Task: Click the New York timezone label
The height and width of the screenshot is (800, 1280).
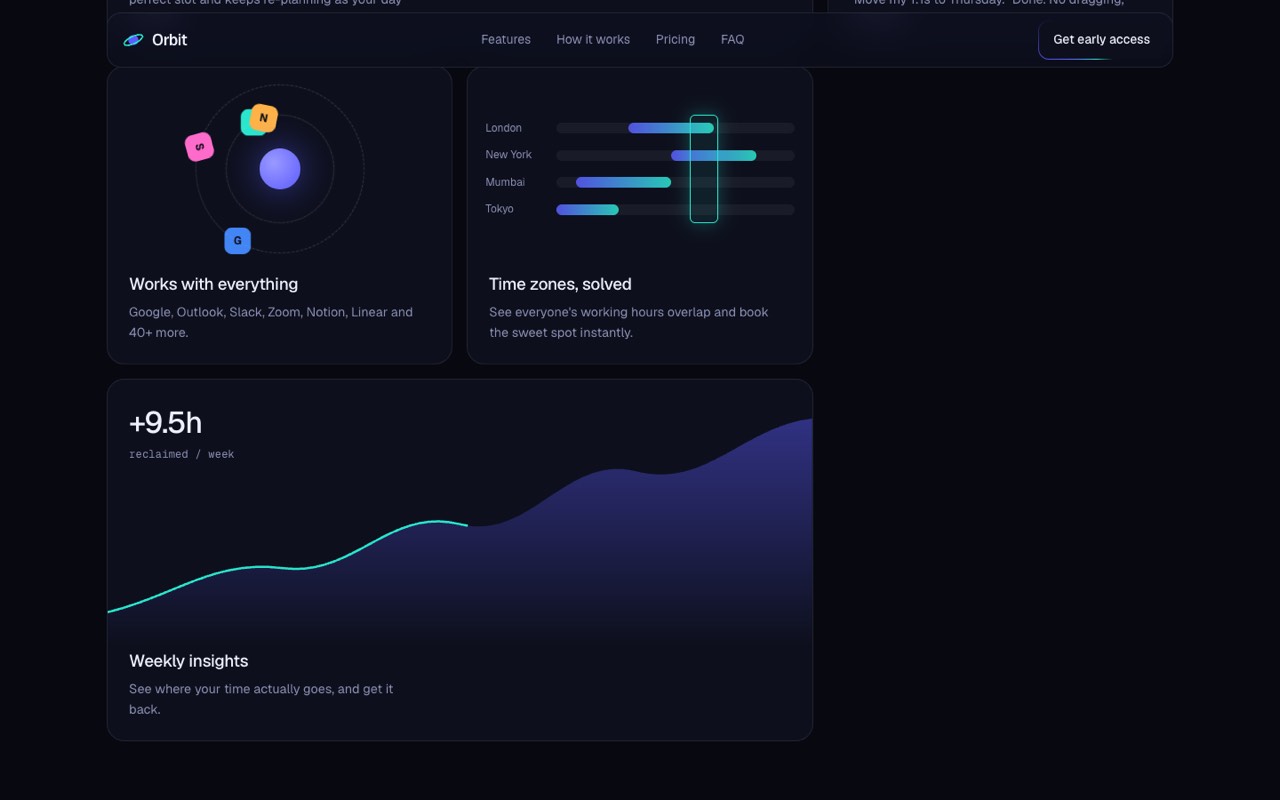Action: click(x=508, y=155)
